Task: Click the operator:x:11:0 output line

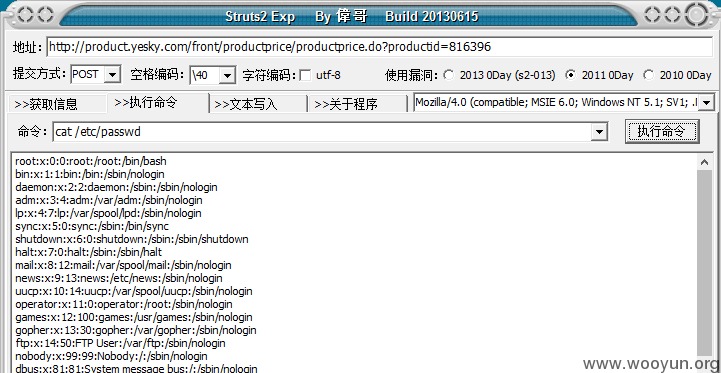Action: click(124, 304)
